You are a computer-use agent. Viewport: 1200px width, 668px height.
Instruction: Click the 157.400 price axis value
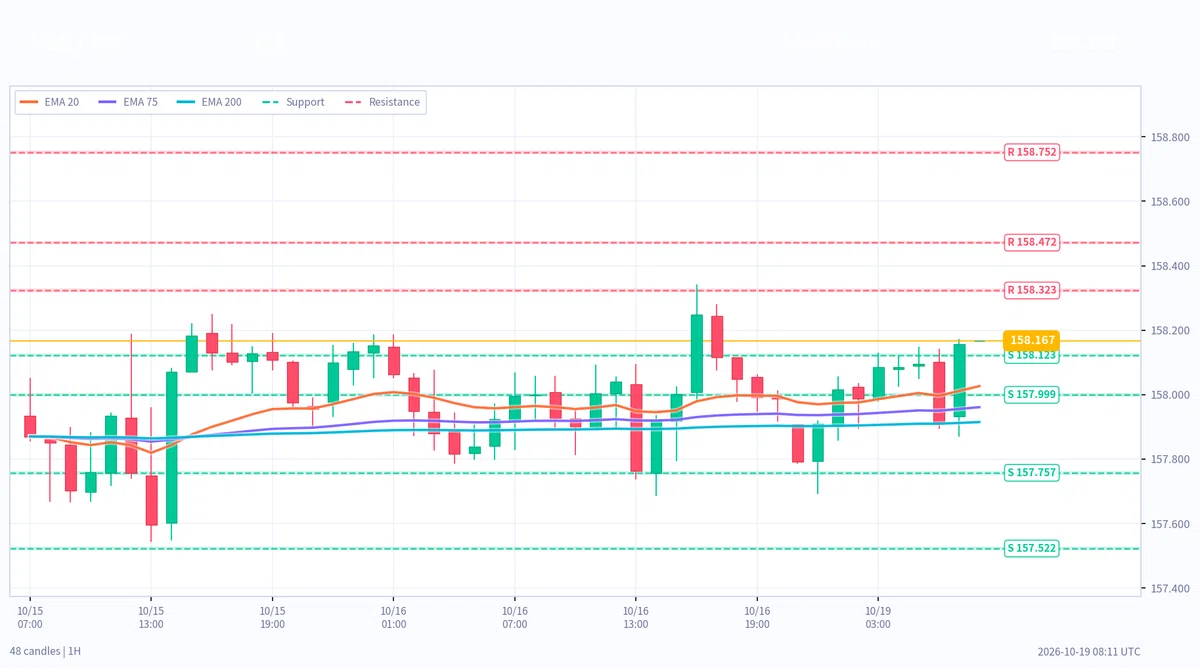(x=1170, y=589)
